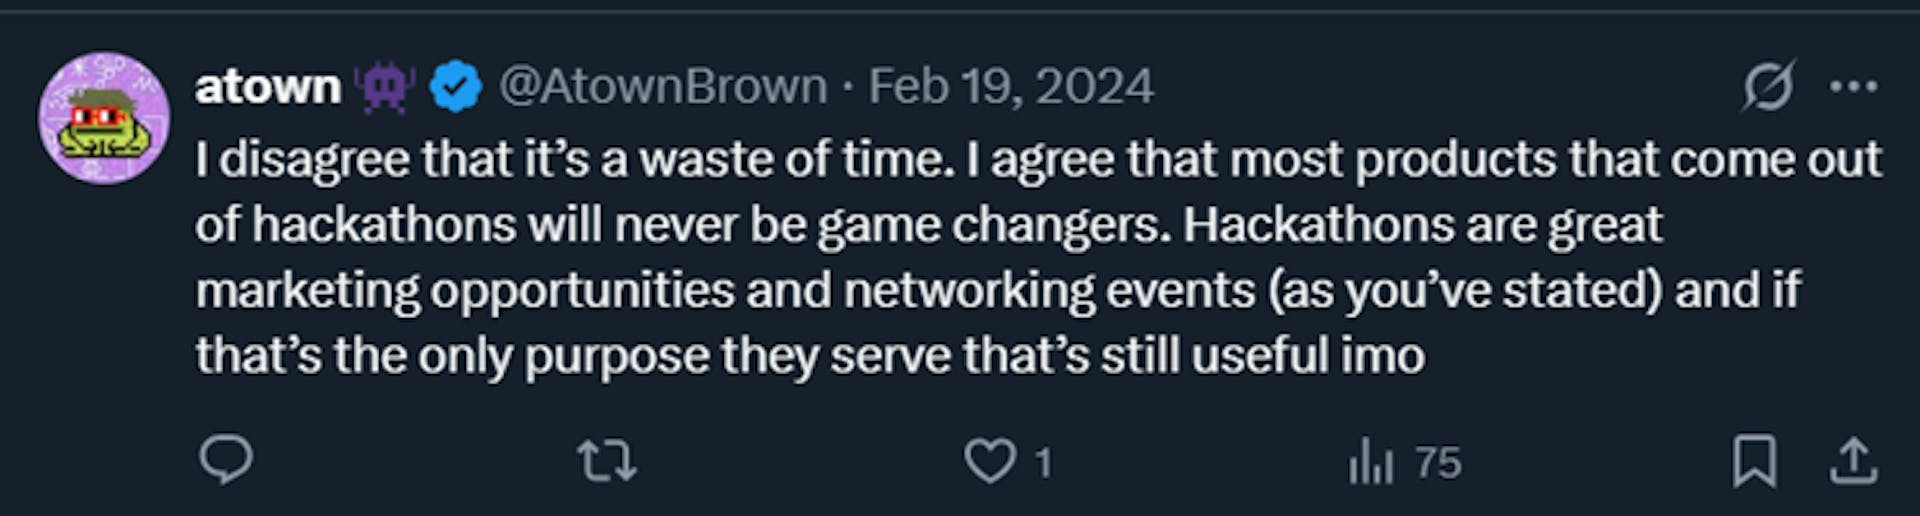Click the view count "75"
The width and height of the screenshot is (1920, 516).
(1438, 463)
